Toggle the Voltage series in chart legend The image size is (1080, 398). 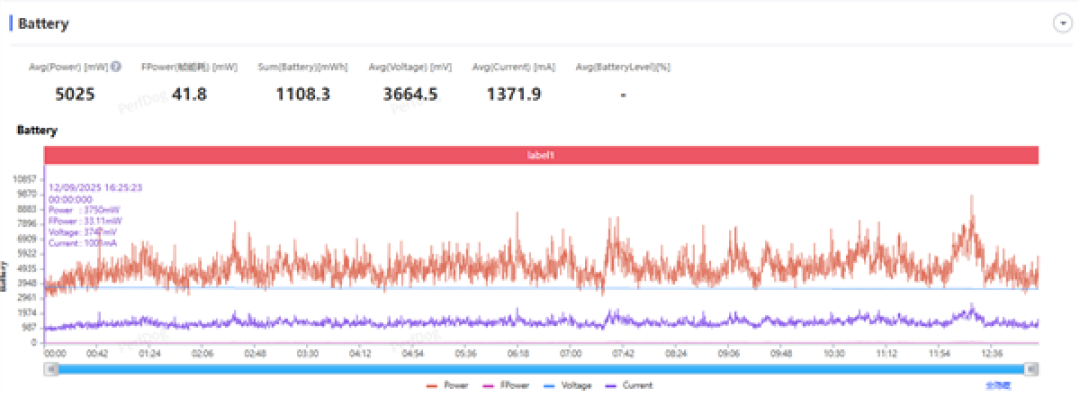[567, 386]
